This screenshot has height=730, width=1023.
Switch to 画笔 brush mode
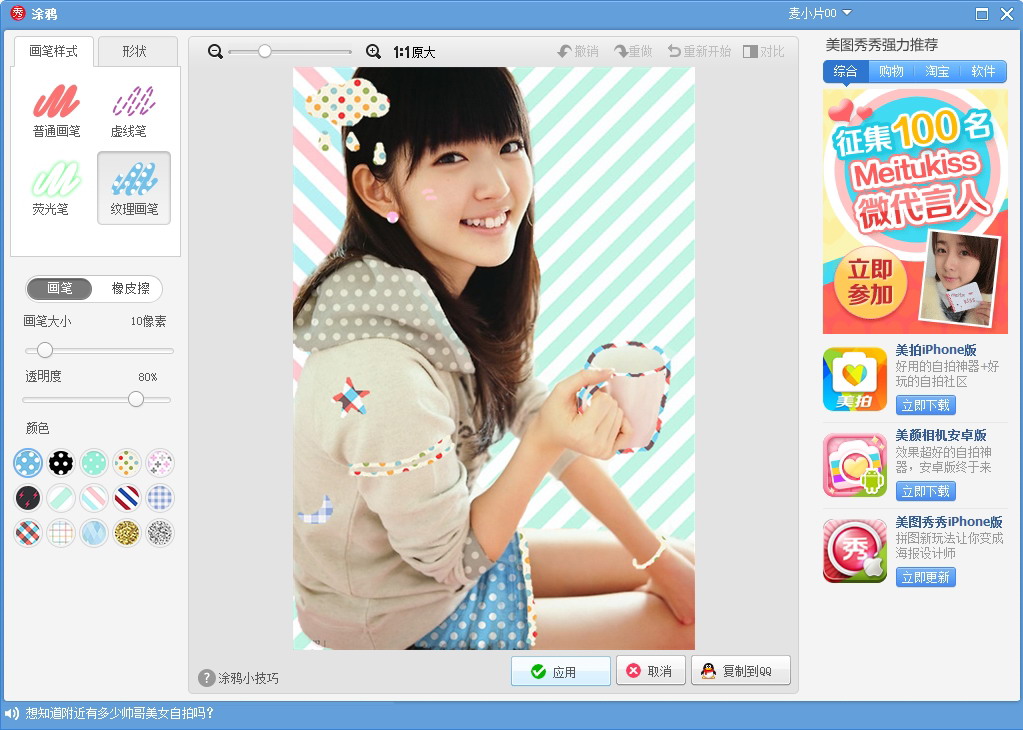pos(59,288)
